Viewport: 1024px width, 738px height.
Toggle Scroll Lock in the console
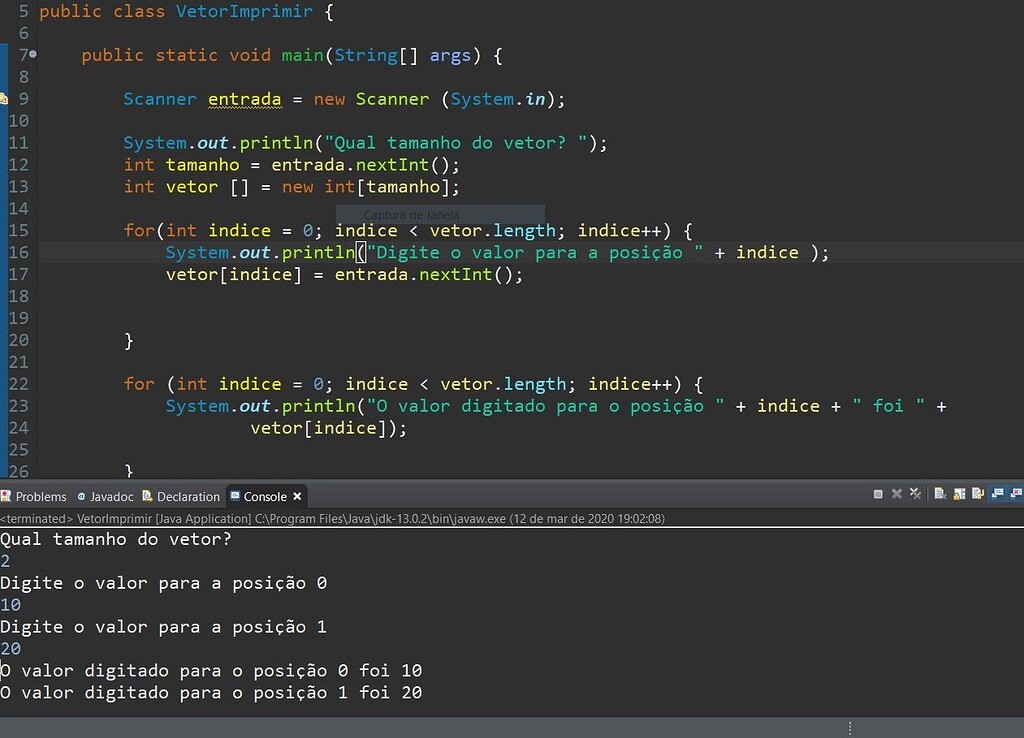point(958,493)
